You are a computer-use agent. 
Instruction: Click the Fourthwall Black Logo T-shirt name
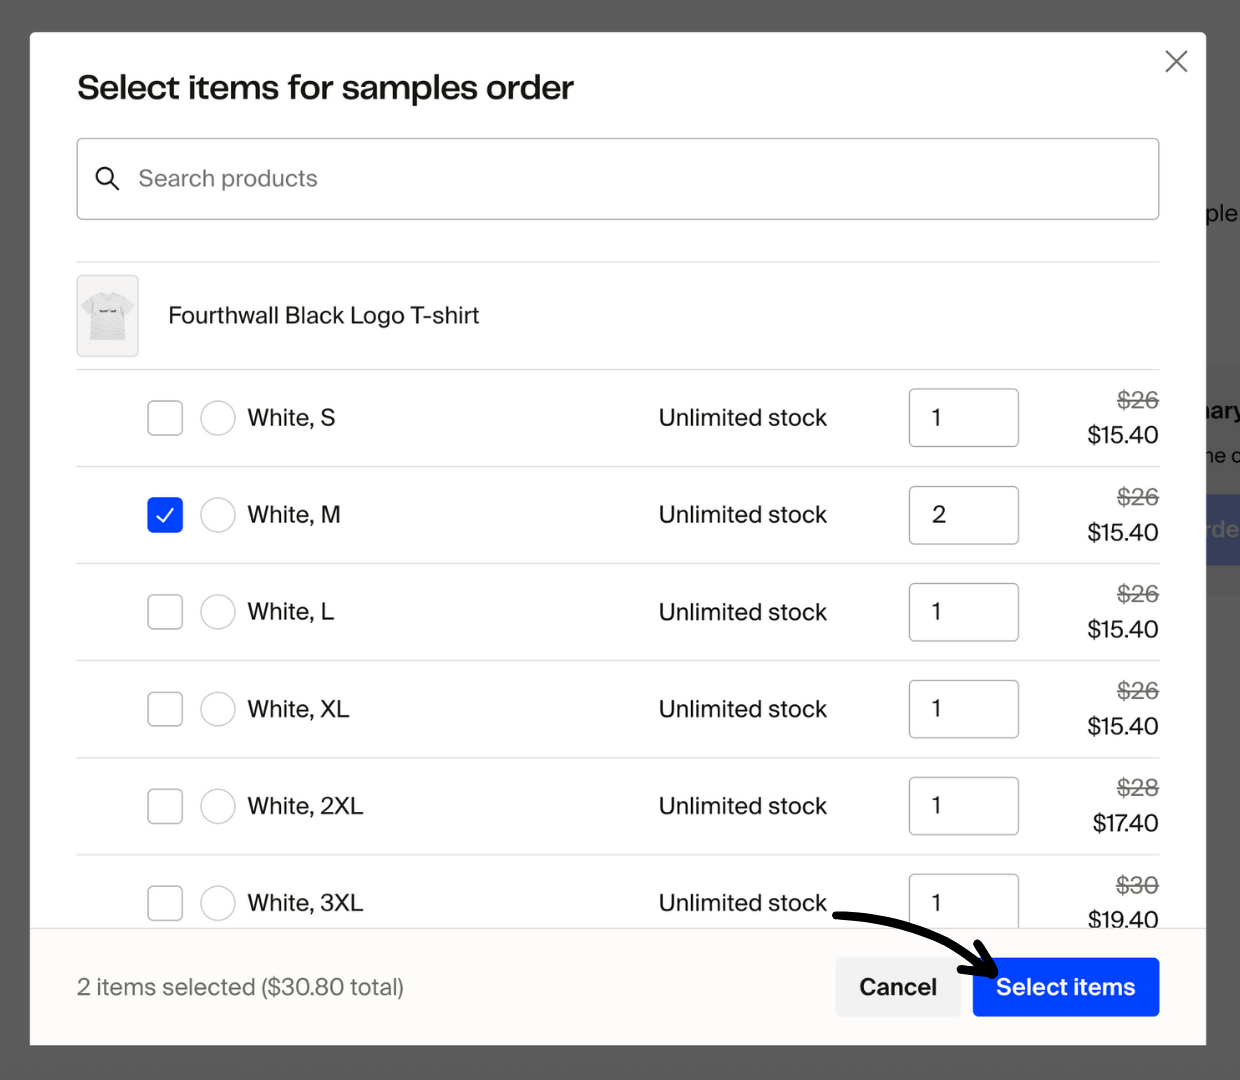coord(324,315)
